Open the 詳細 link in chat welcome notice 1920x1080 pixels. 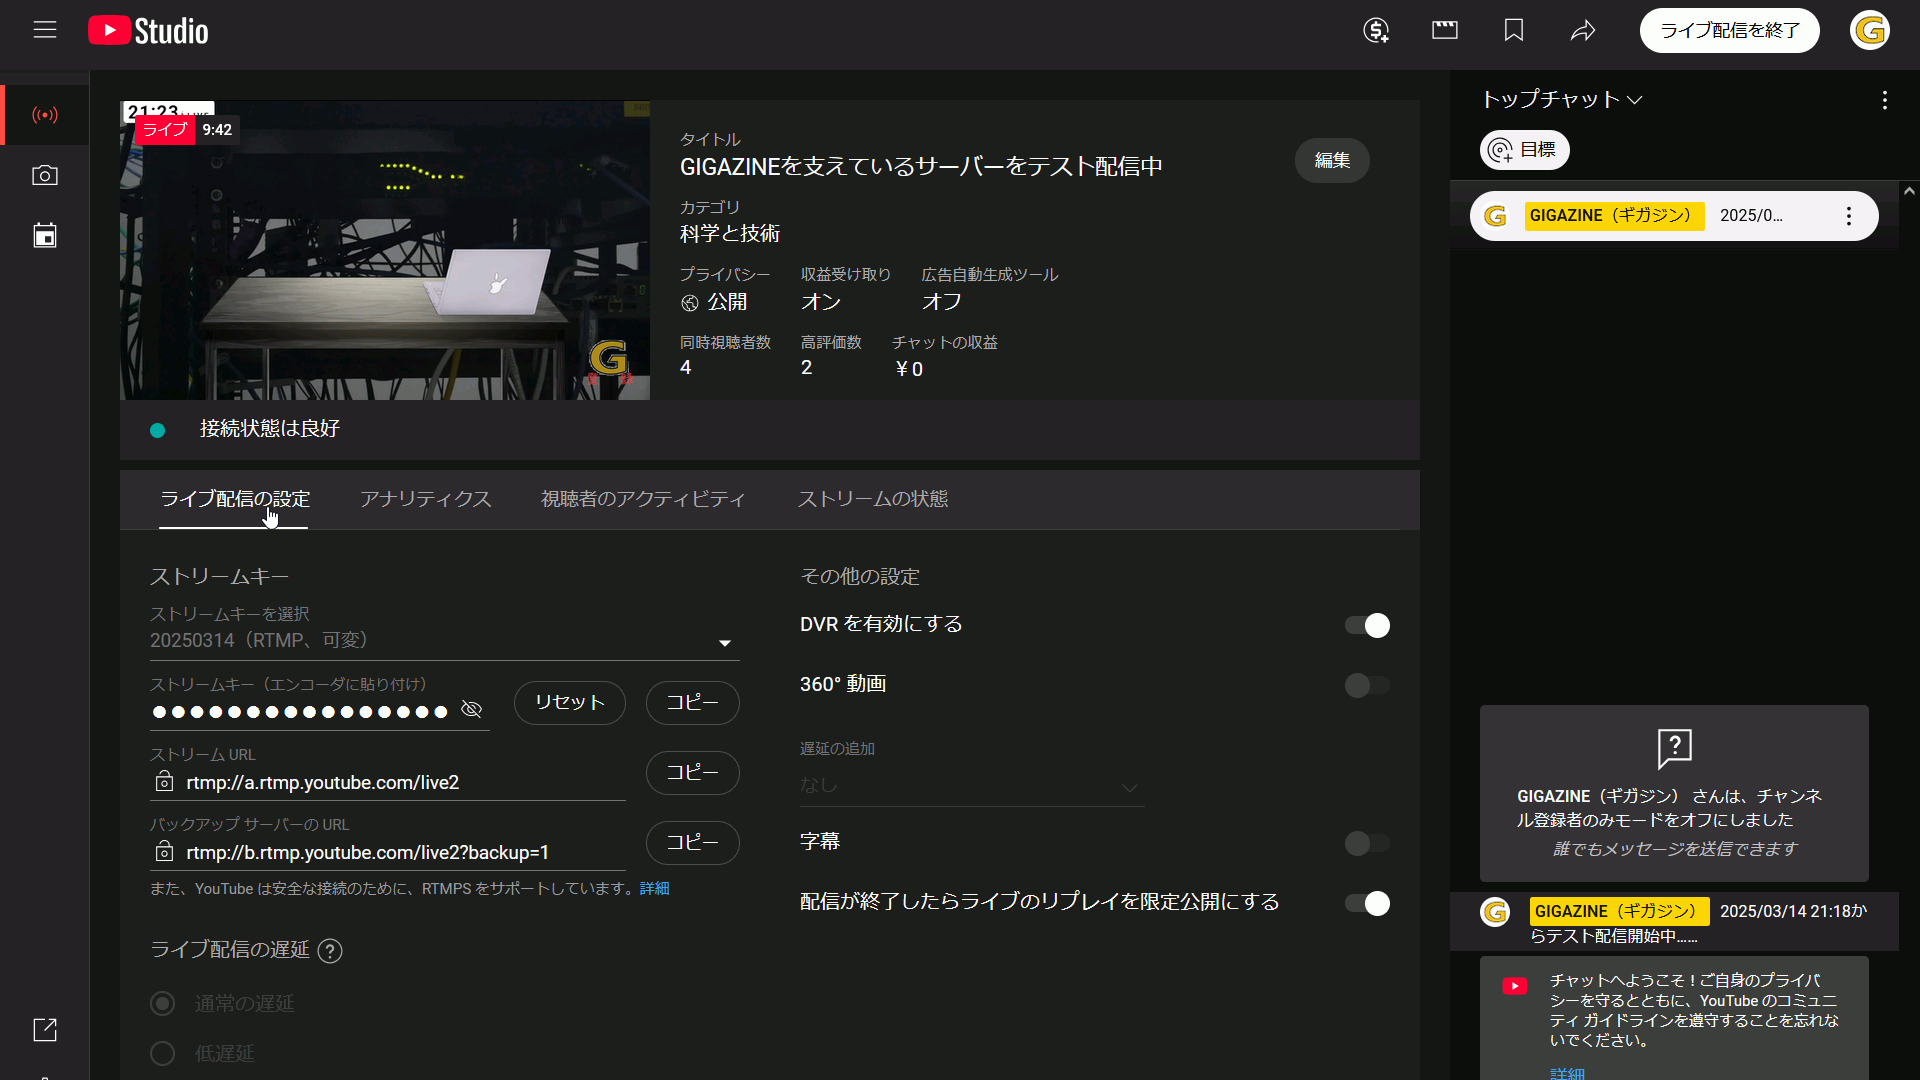click(x=1567, y=1073)
